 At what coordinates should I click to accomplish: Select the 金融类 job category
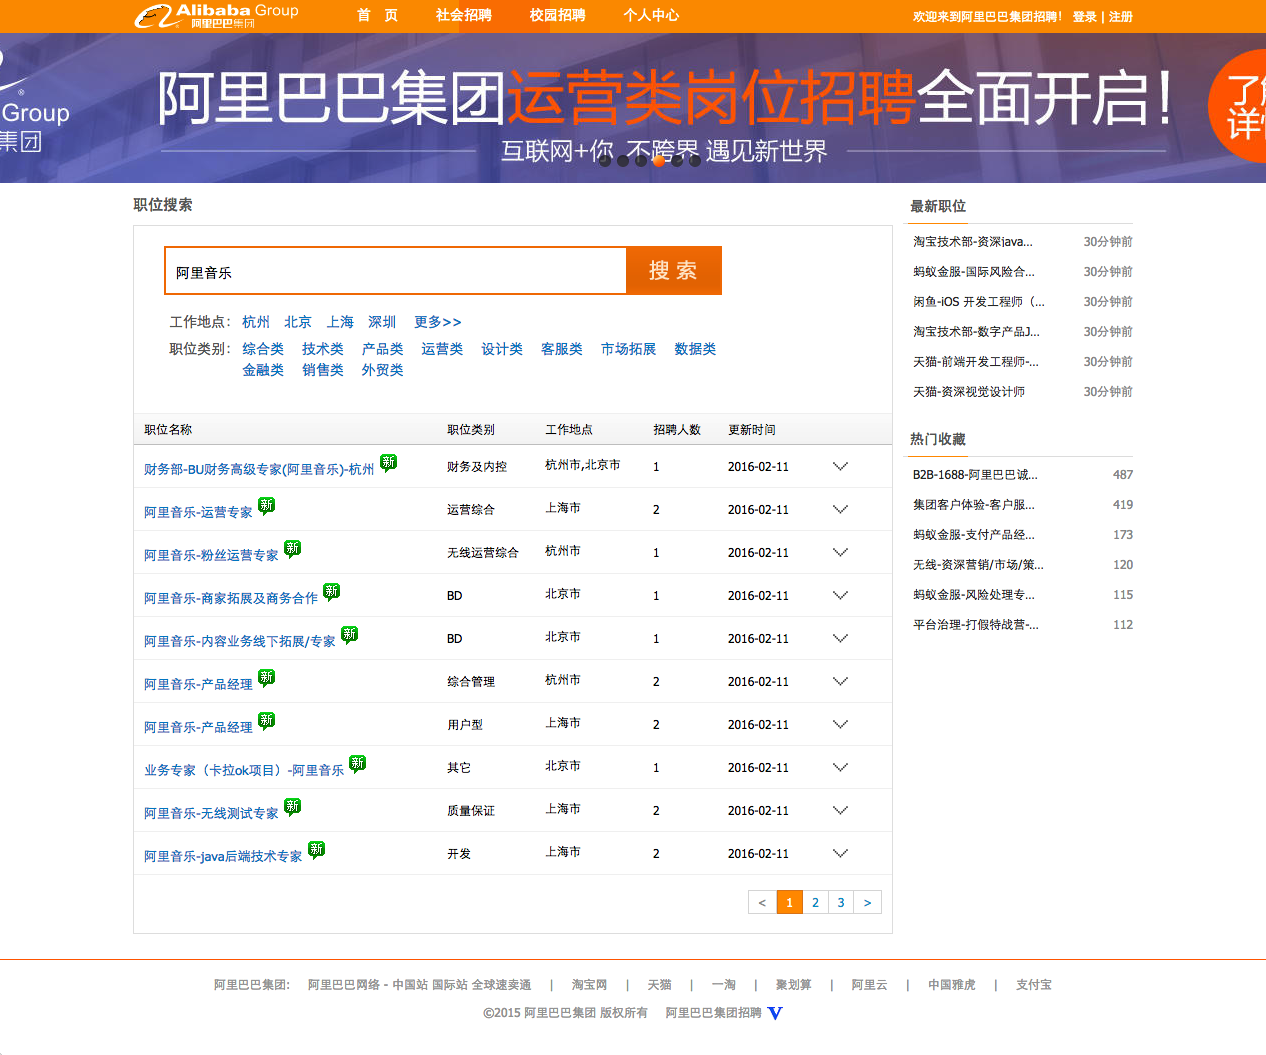coord(263,370)
